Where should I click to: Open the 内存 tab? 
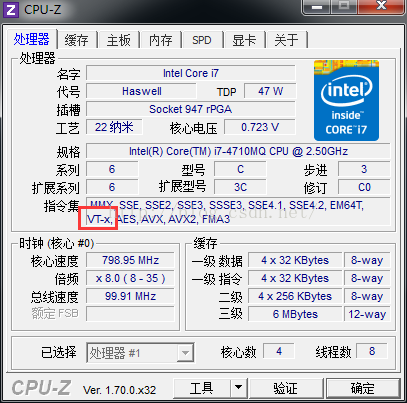click(x=161, y=40)
